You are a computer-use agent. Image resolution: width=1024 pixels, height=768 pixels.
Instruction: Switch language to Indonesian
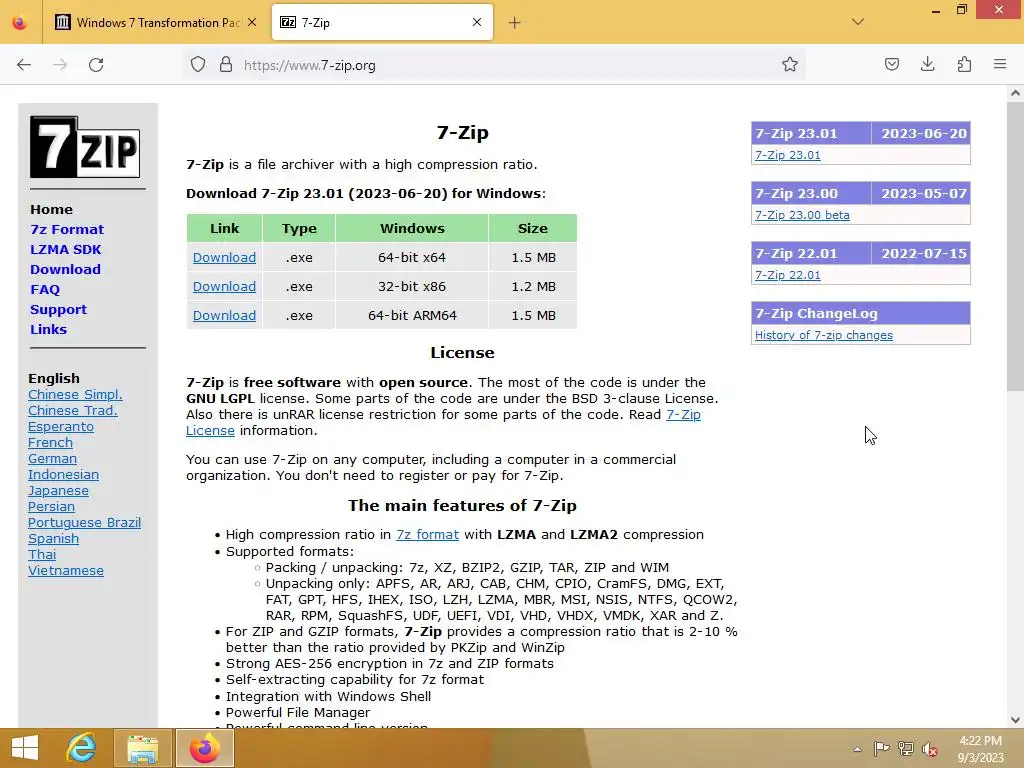(63, 474)
